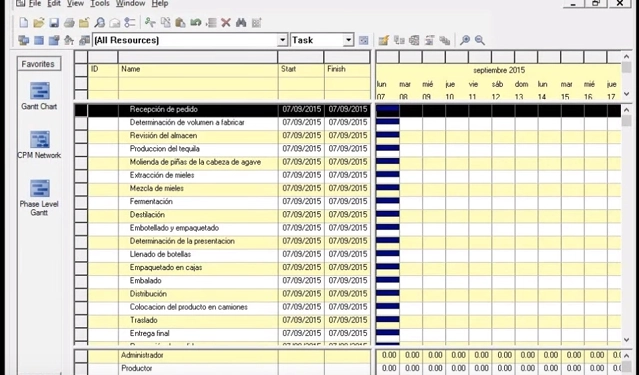Click the undo arrow toolbar icon
The image size is (639, 375).
(196, 23)
